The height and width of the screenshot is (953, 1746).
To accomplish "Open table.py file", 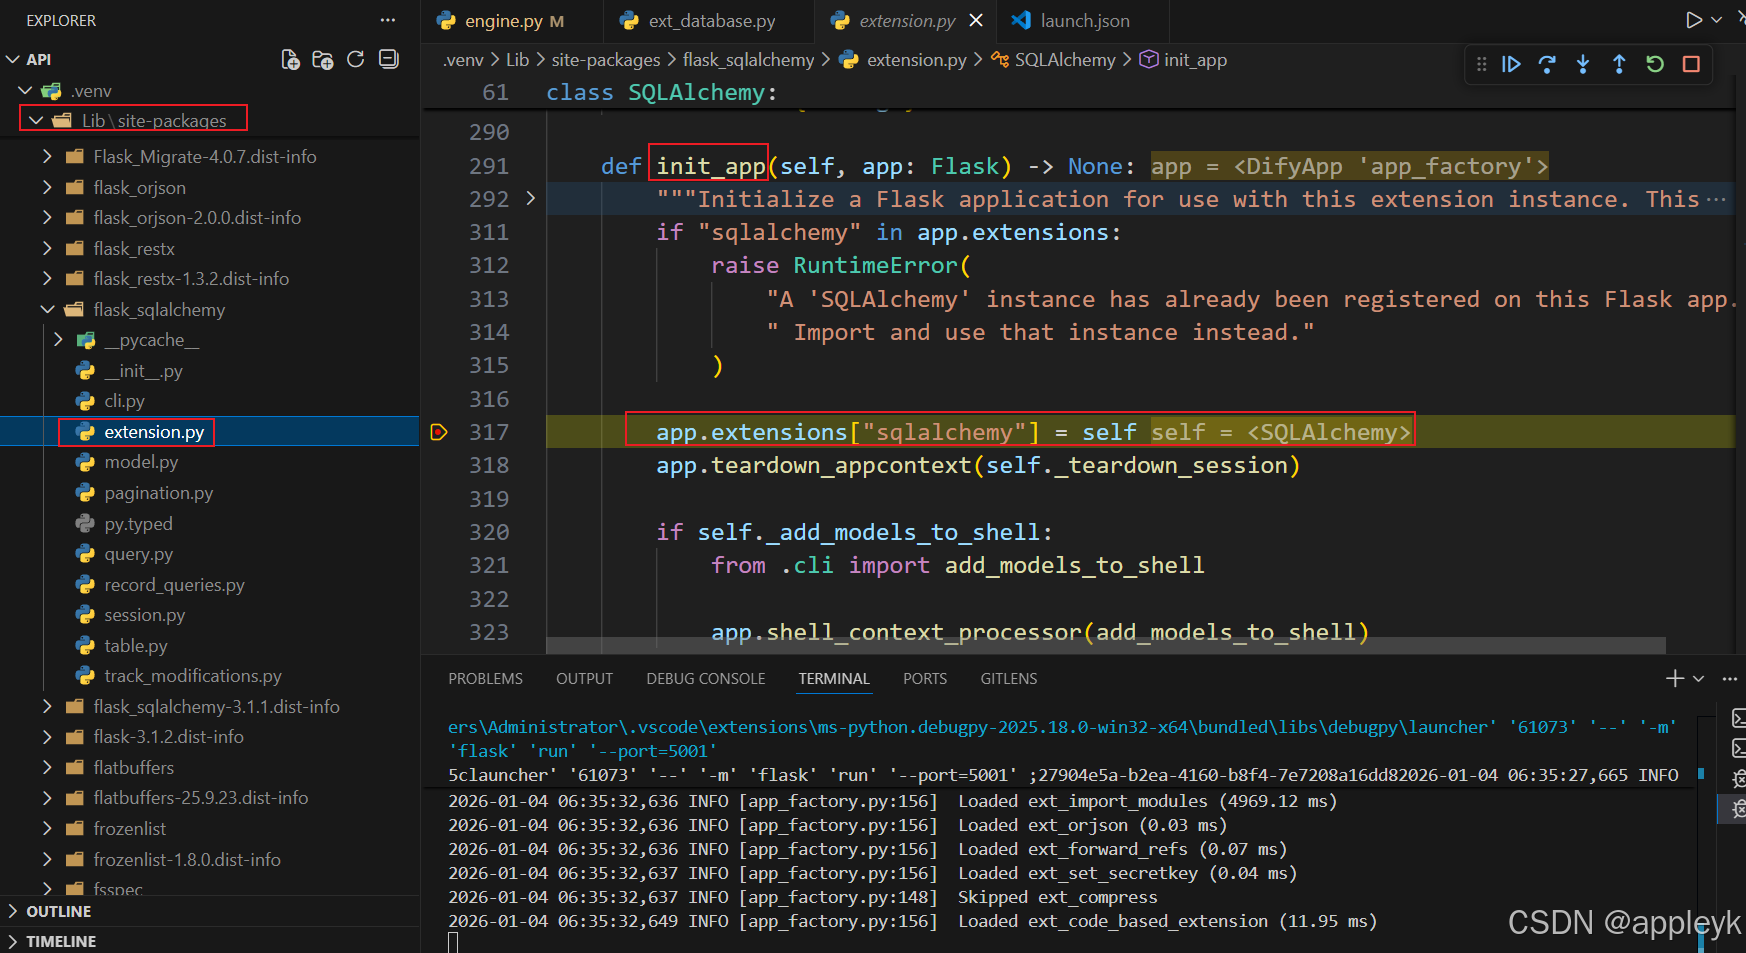I will 135,646.
